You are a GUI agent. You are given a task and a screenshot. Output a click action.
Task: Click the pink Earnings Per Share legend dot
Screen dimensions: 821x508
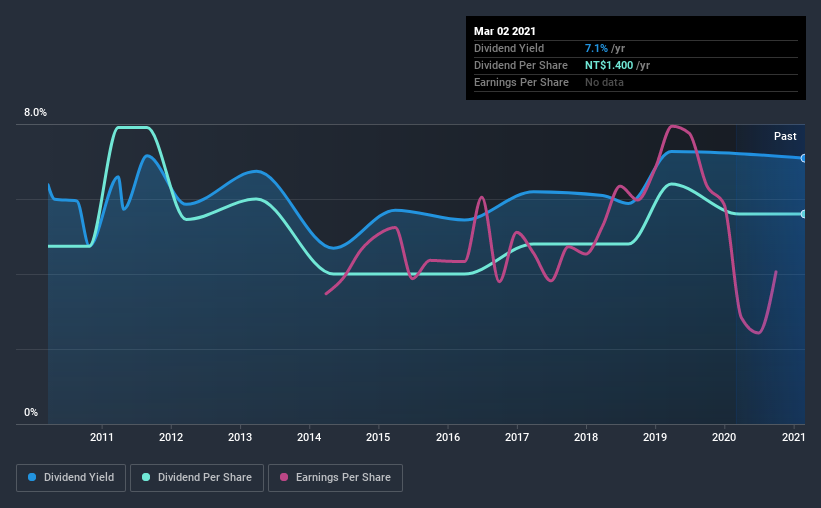[284, 477]
